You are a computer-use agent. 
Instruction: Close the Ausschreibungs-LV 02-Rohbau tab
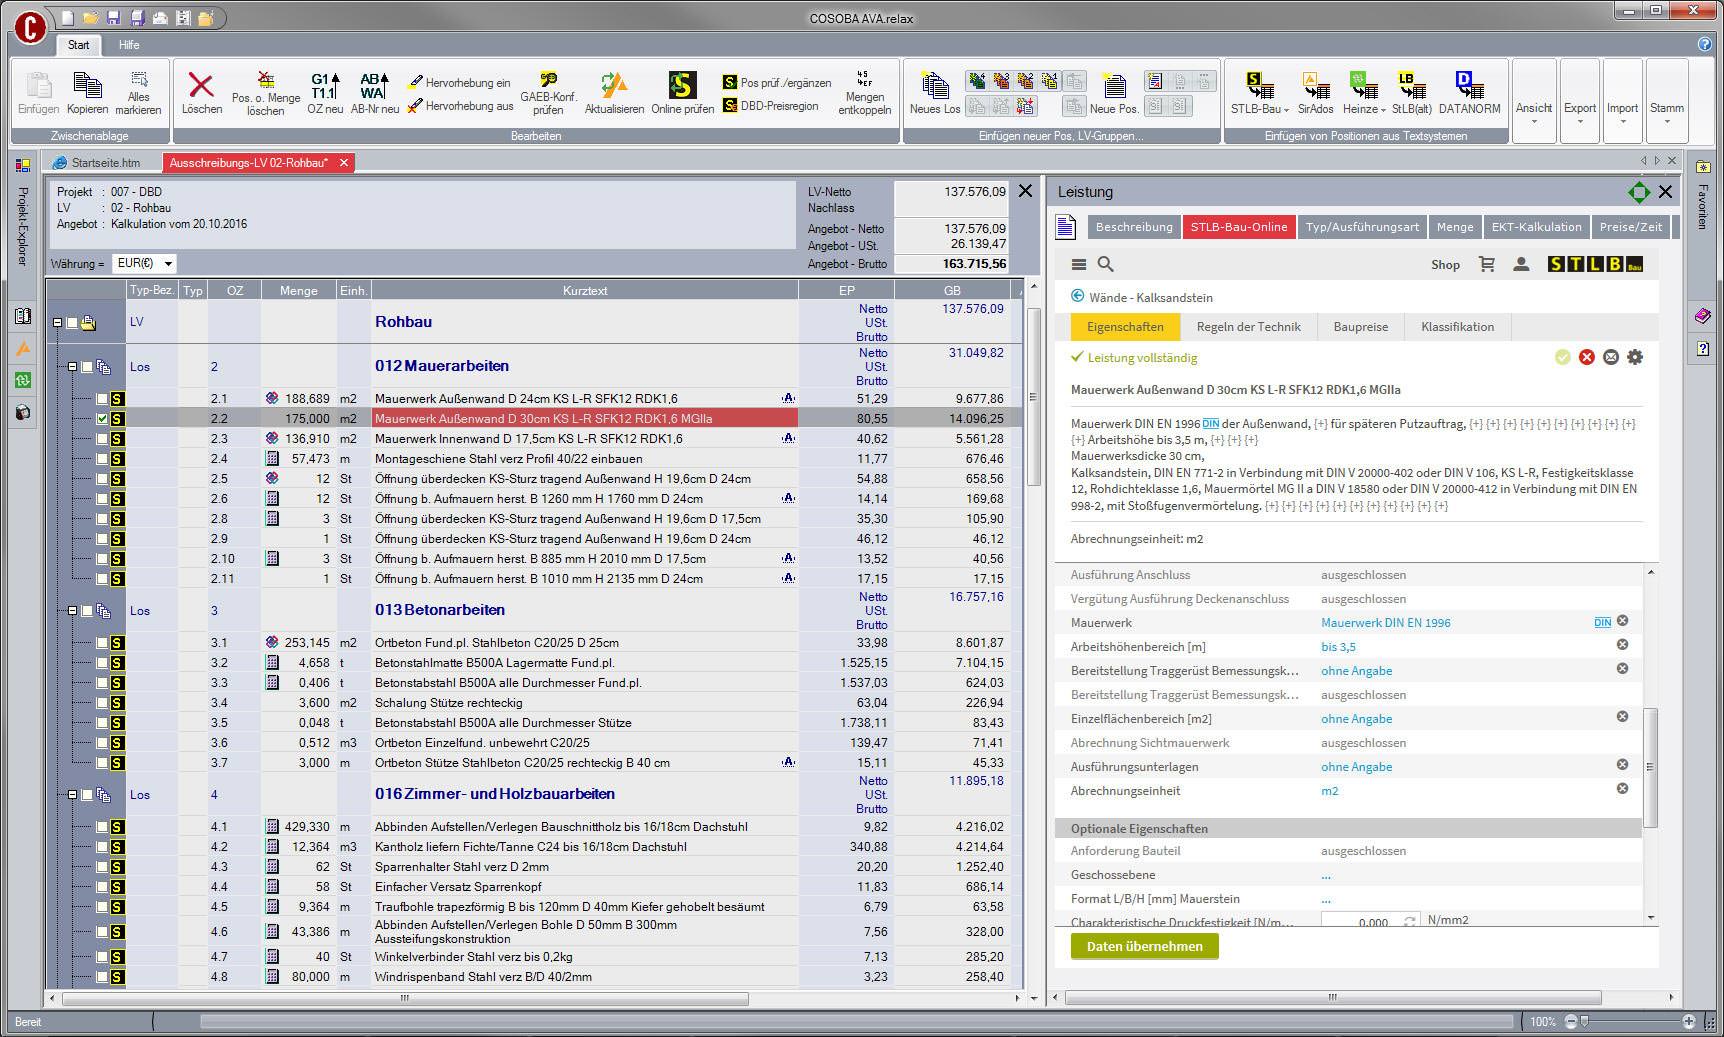343,163
